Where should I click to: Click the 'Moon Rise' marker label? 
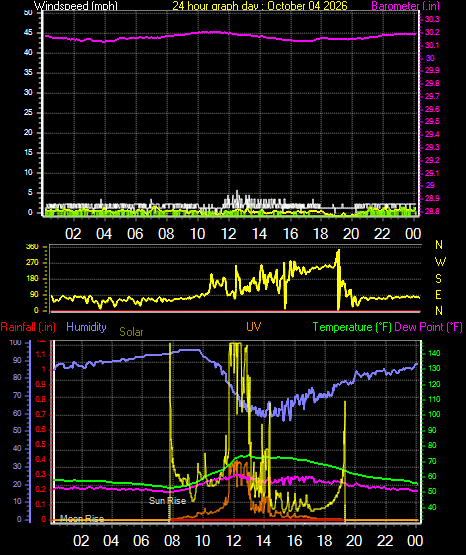pos(82,519)
